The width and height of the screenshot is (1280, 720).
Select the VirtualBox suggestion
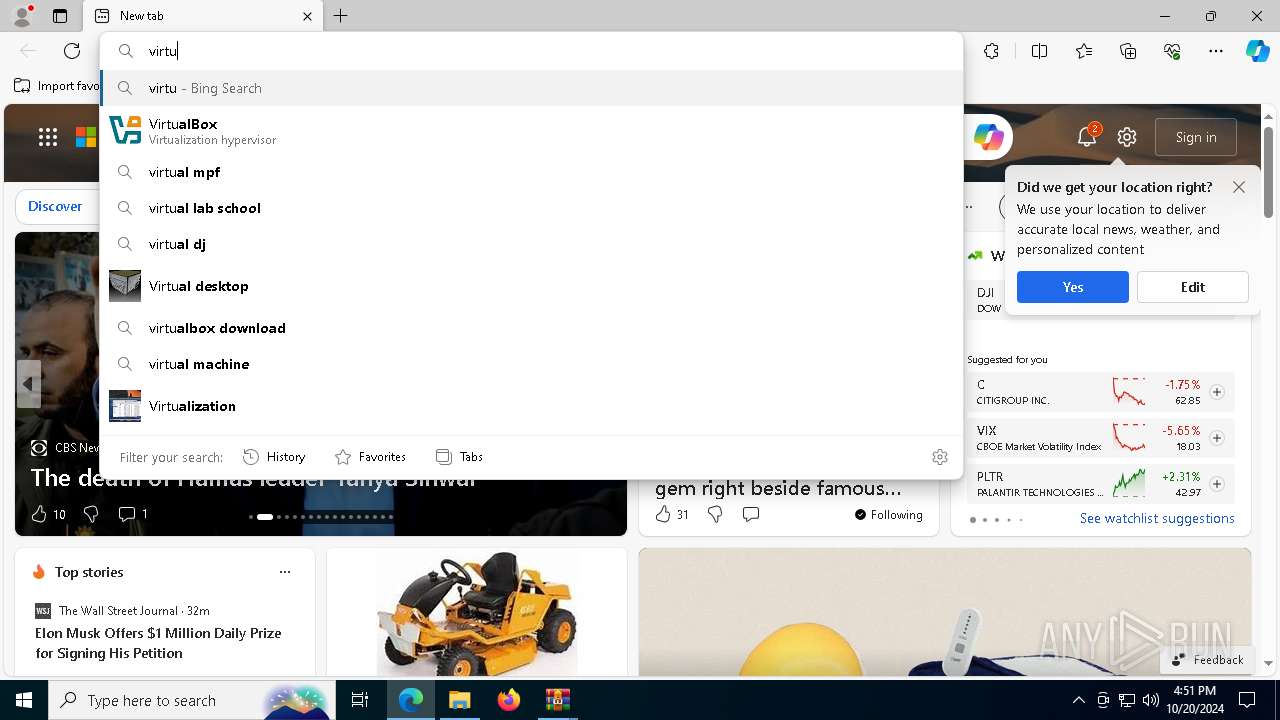click(531, 130)
